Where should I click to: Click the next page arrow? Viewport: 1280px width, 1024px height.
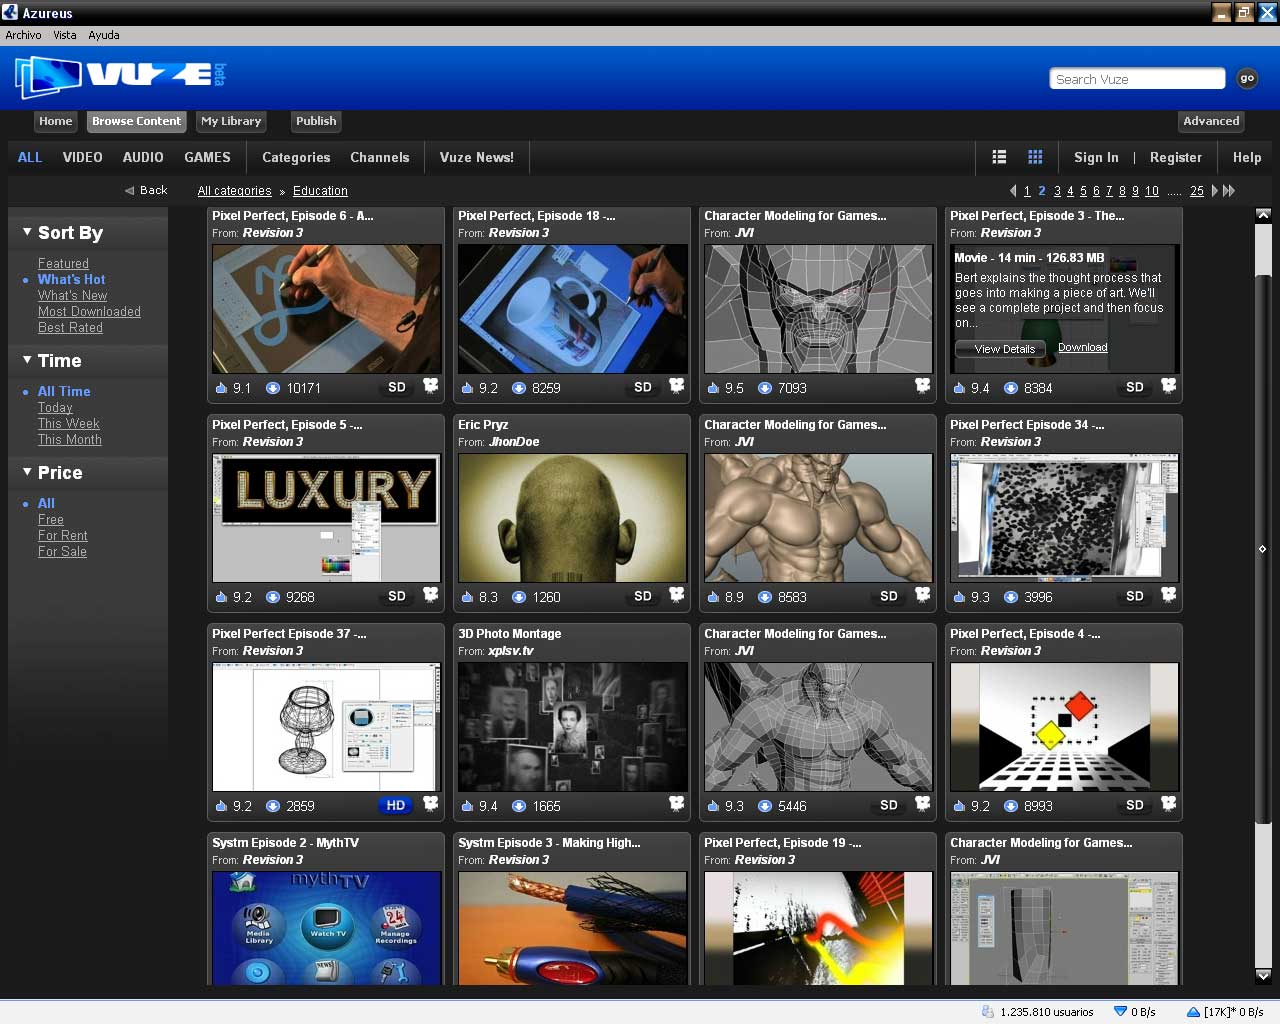click(x=1215, y=190)
